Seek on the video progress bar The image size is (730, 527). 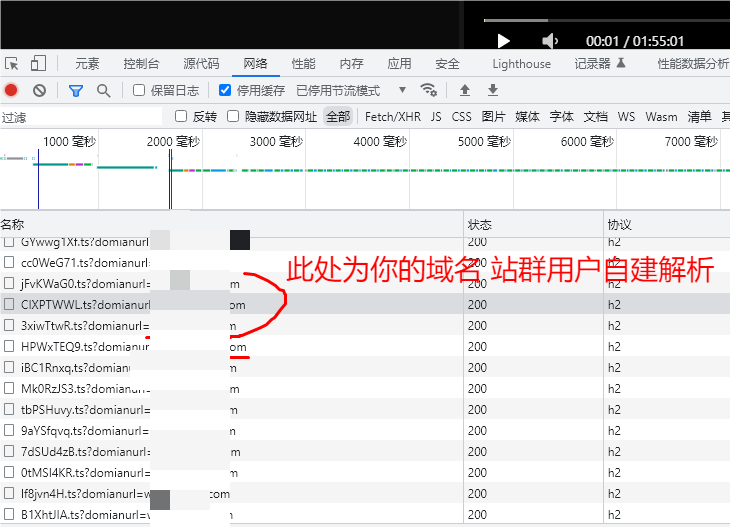pyautogui.click(x=600, y=20)
